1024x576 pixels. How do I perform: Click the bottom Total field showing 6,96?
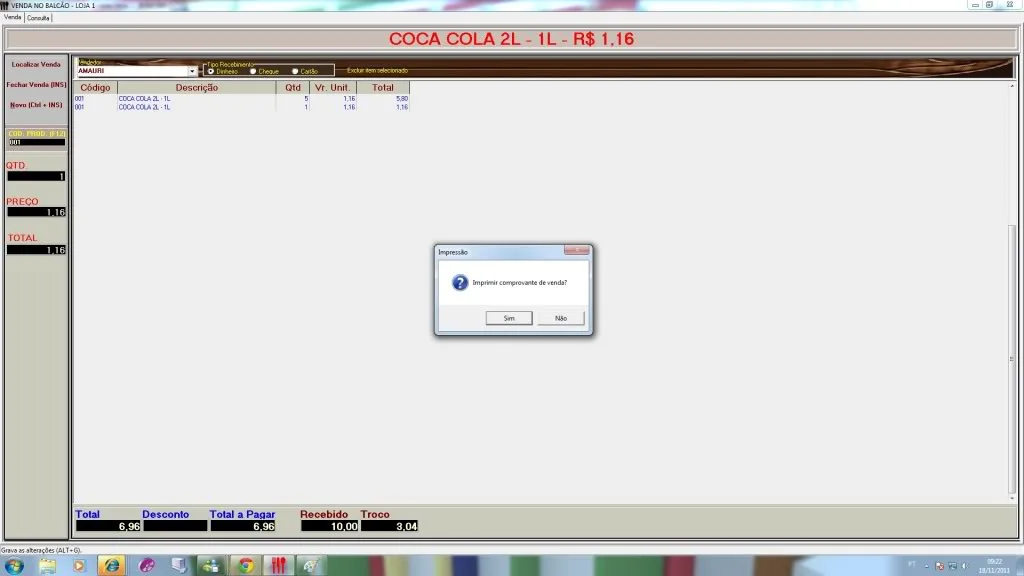coord(108,526)
